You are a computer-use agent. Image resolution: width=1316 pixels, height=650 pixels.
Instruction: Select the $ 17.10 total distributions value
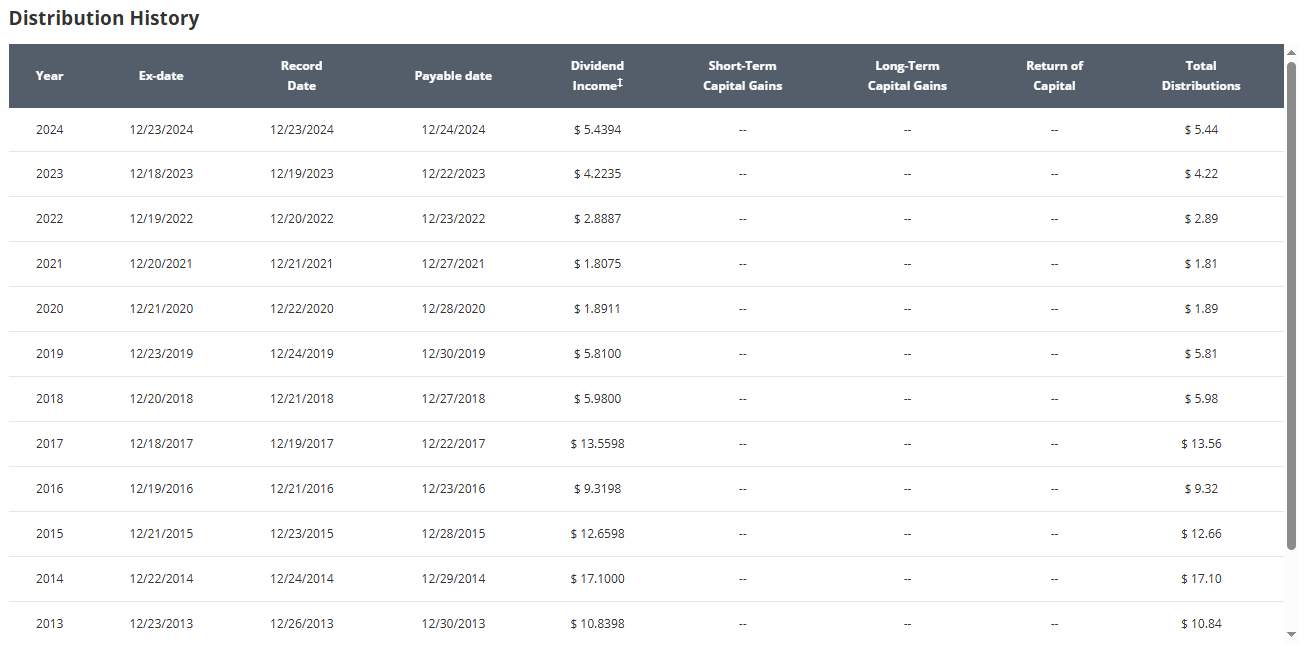click(x=1201, y=579)
